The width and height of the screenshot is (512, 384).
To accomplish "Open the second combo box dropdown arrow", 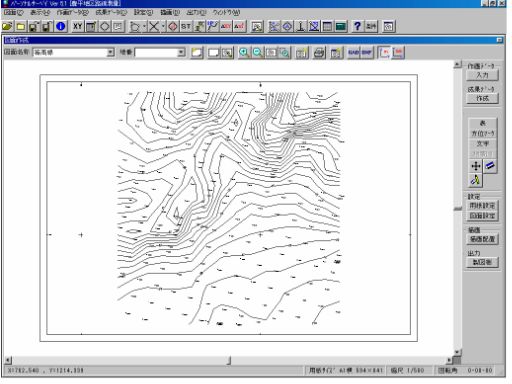I will pyautogui.click(x=181, y=52).
